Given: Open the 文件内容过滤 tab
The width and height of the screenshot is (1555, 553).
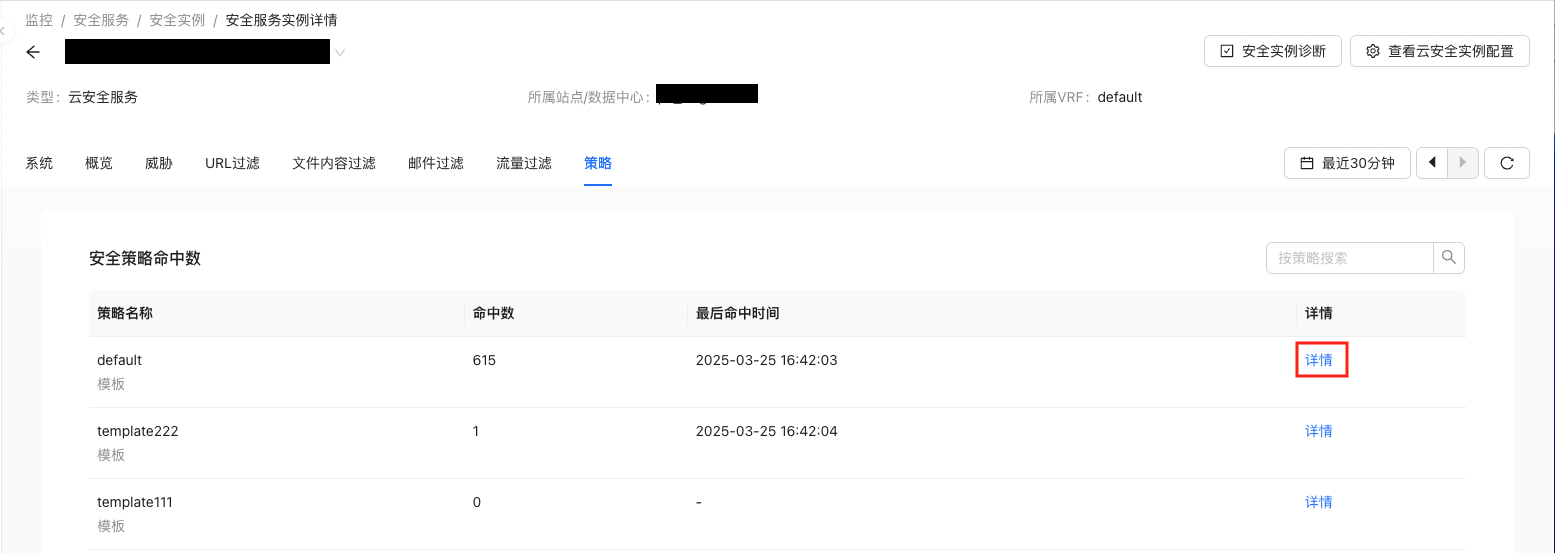Looking at the screenshot, I should [334, 163].
